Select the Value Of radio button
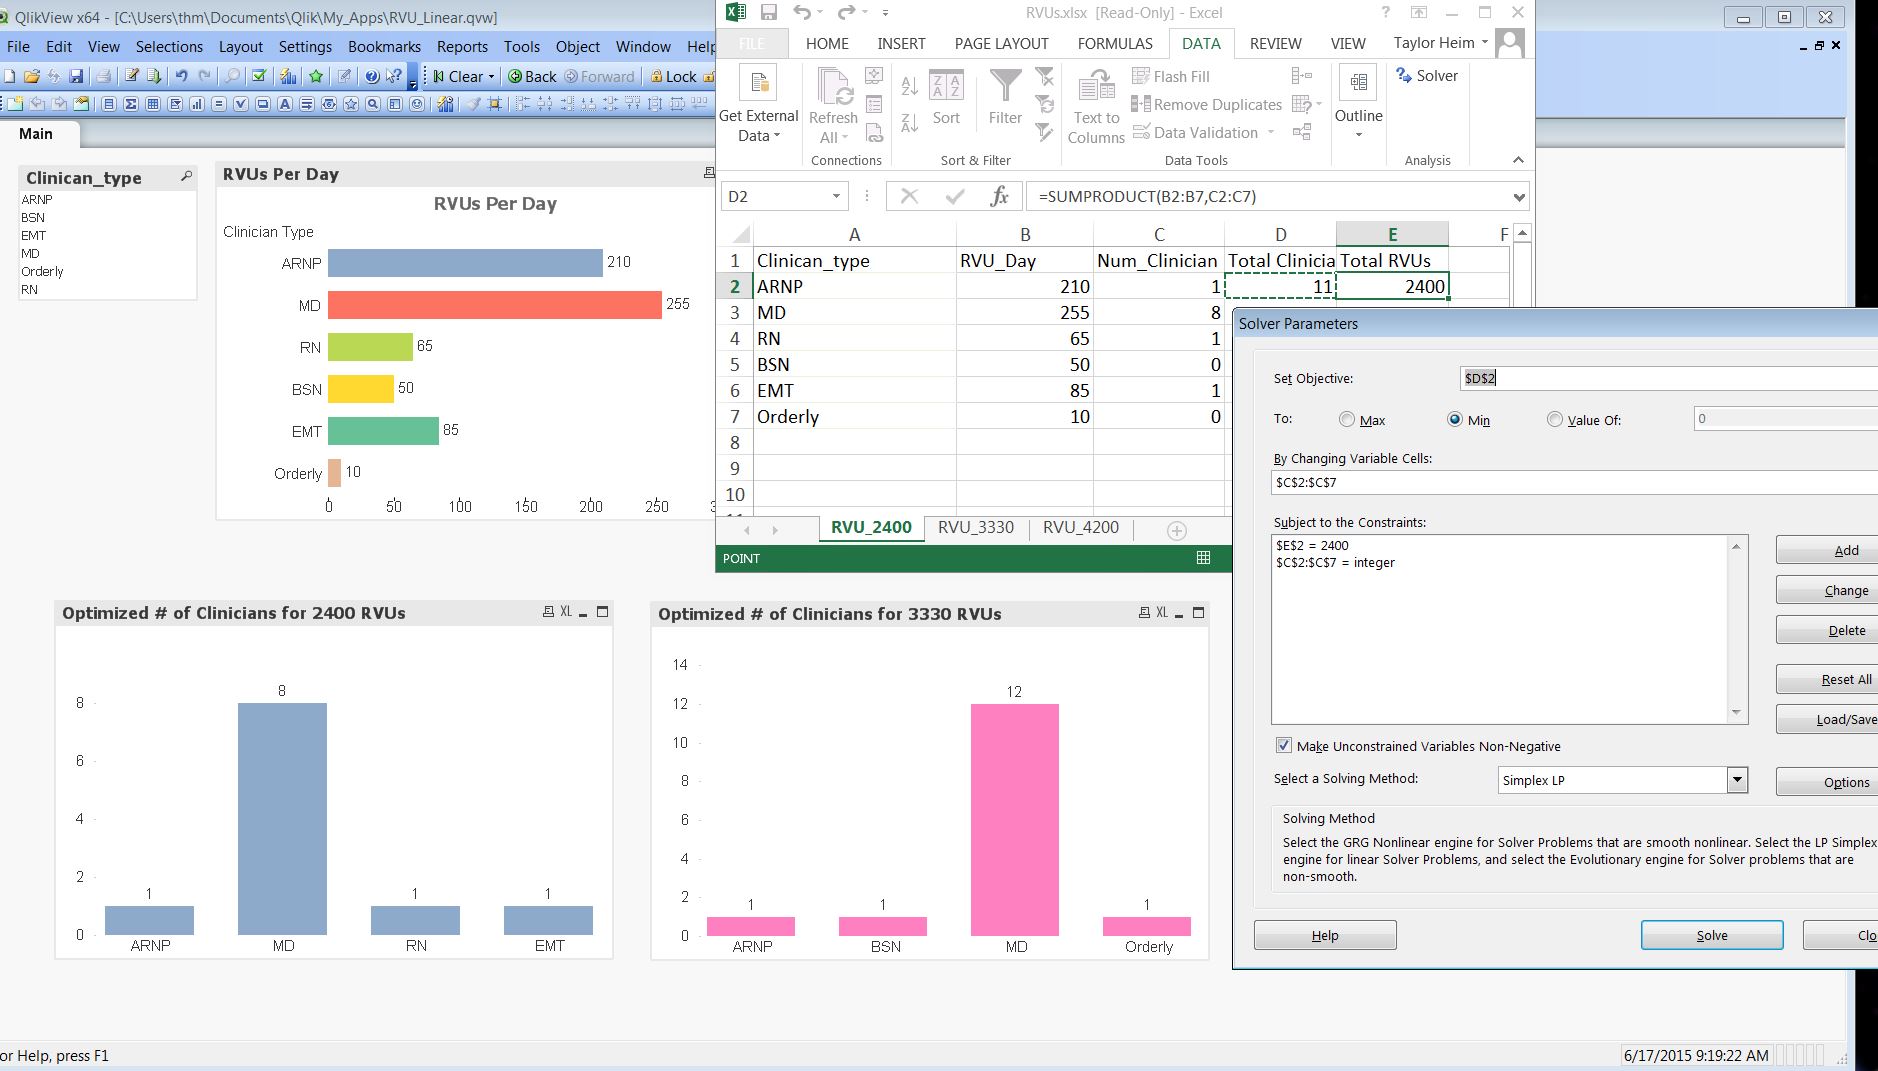This screenshot has height=1071, width=1878. 1554,420
